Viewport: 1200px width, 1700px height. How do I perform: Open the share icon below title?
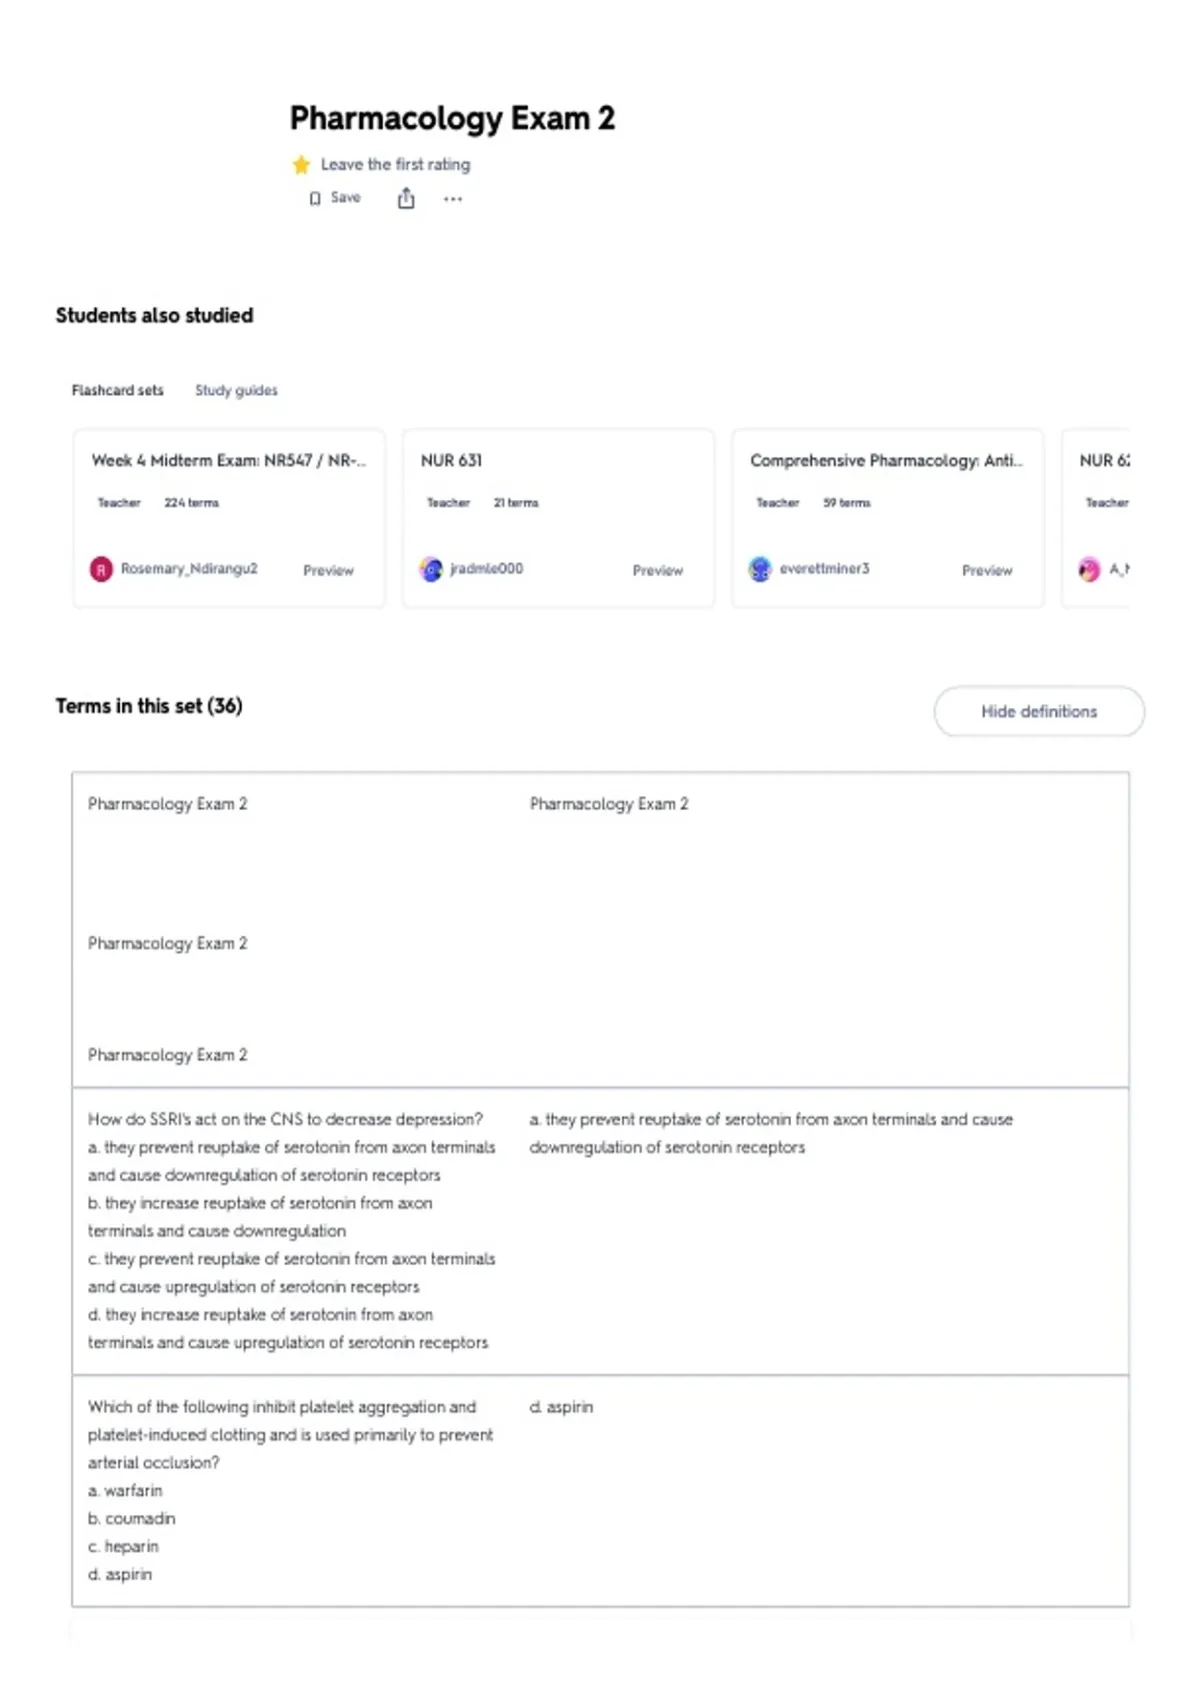coord(406,198)
